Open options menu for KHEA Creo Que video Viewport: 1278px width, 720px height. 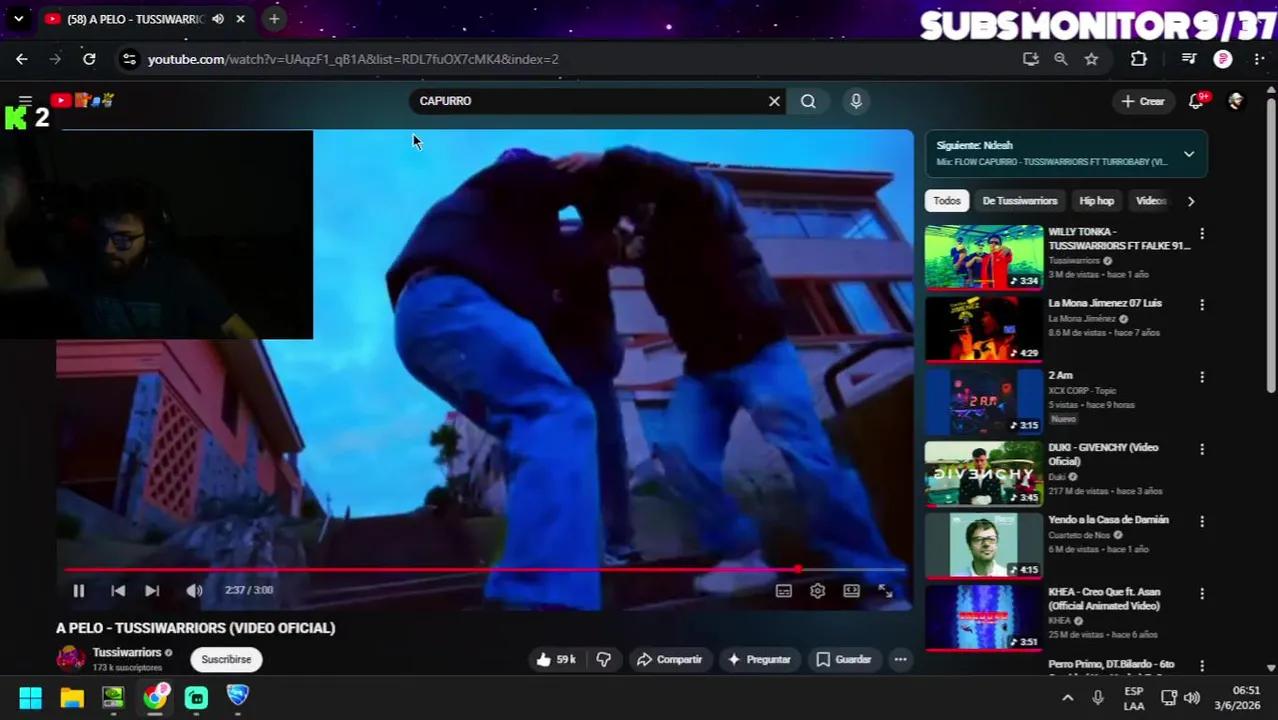pos(1202,593)
